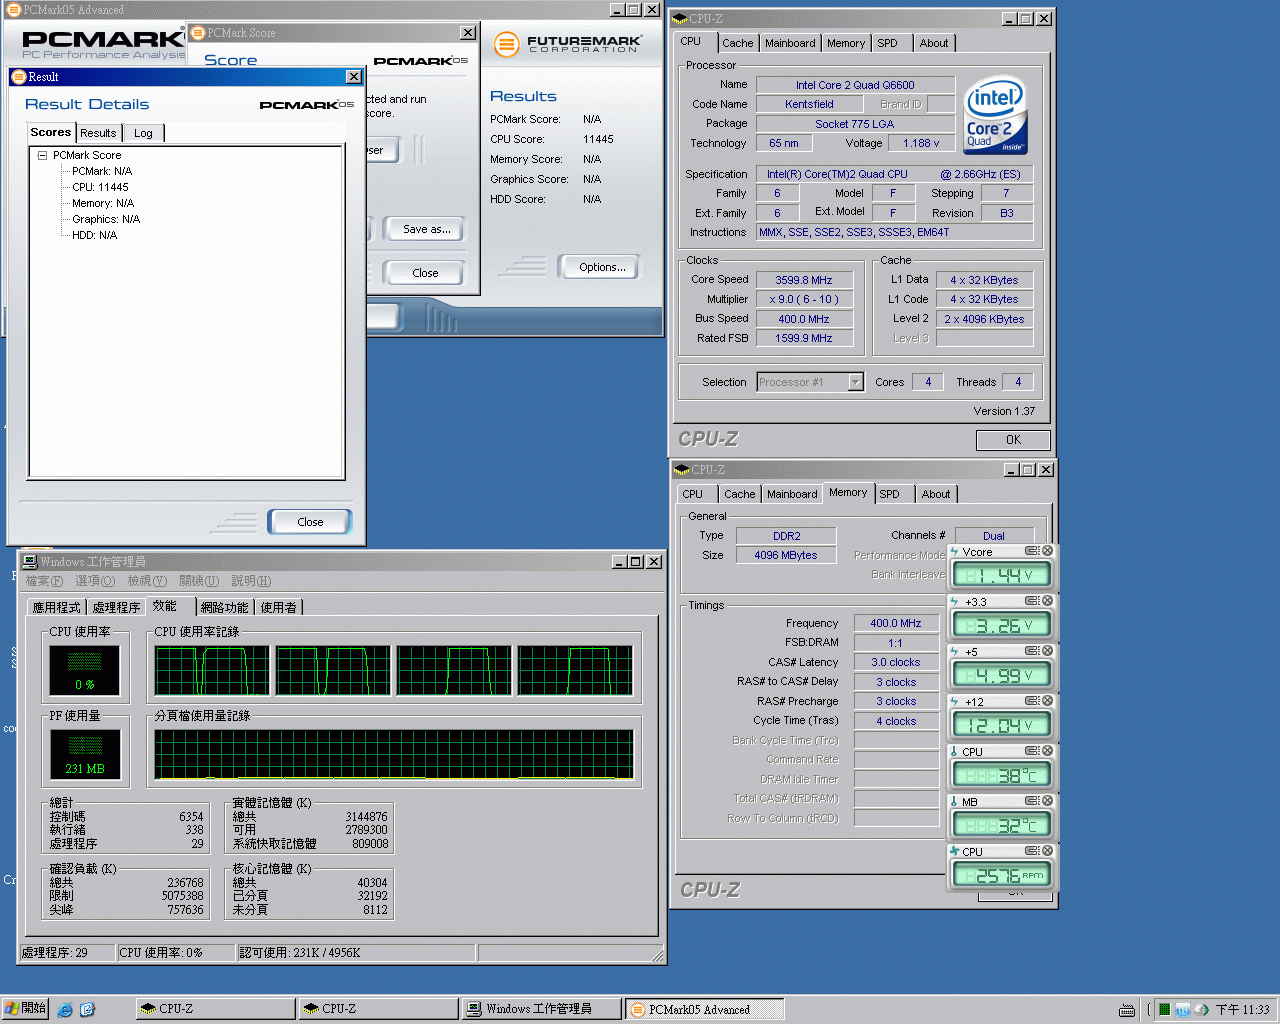Click the keyboard icon in the system tray

[x=1127, y=1010]
